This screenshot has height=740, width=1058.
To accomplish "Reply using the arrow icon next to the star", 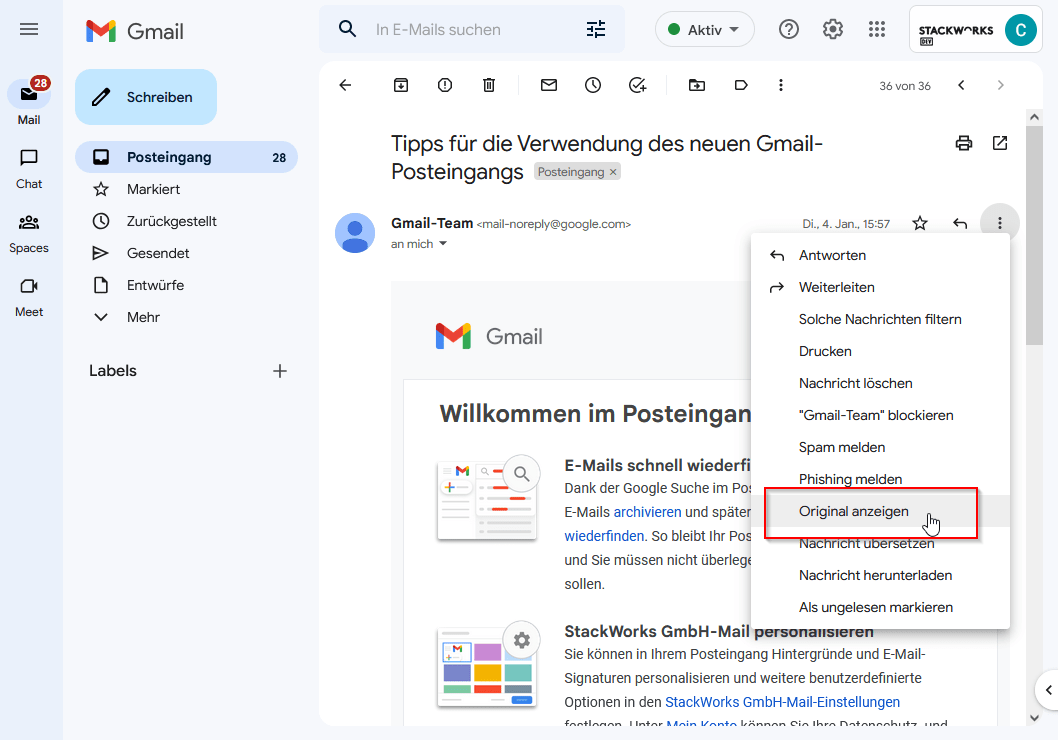I will (x=959, y=223).
